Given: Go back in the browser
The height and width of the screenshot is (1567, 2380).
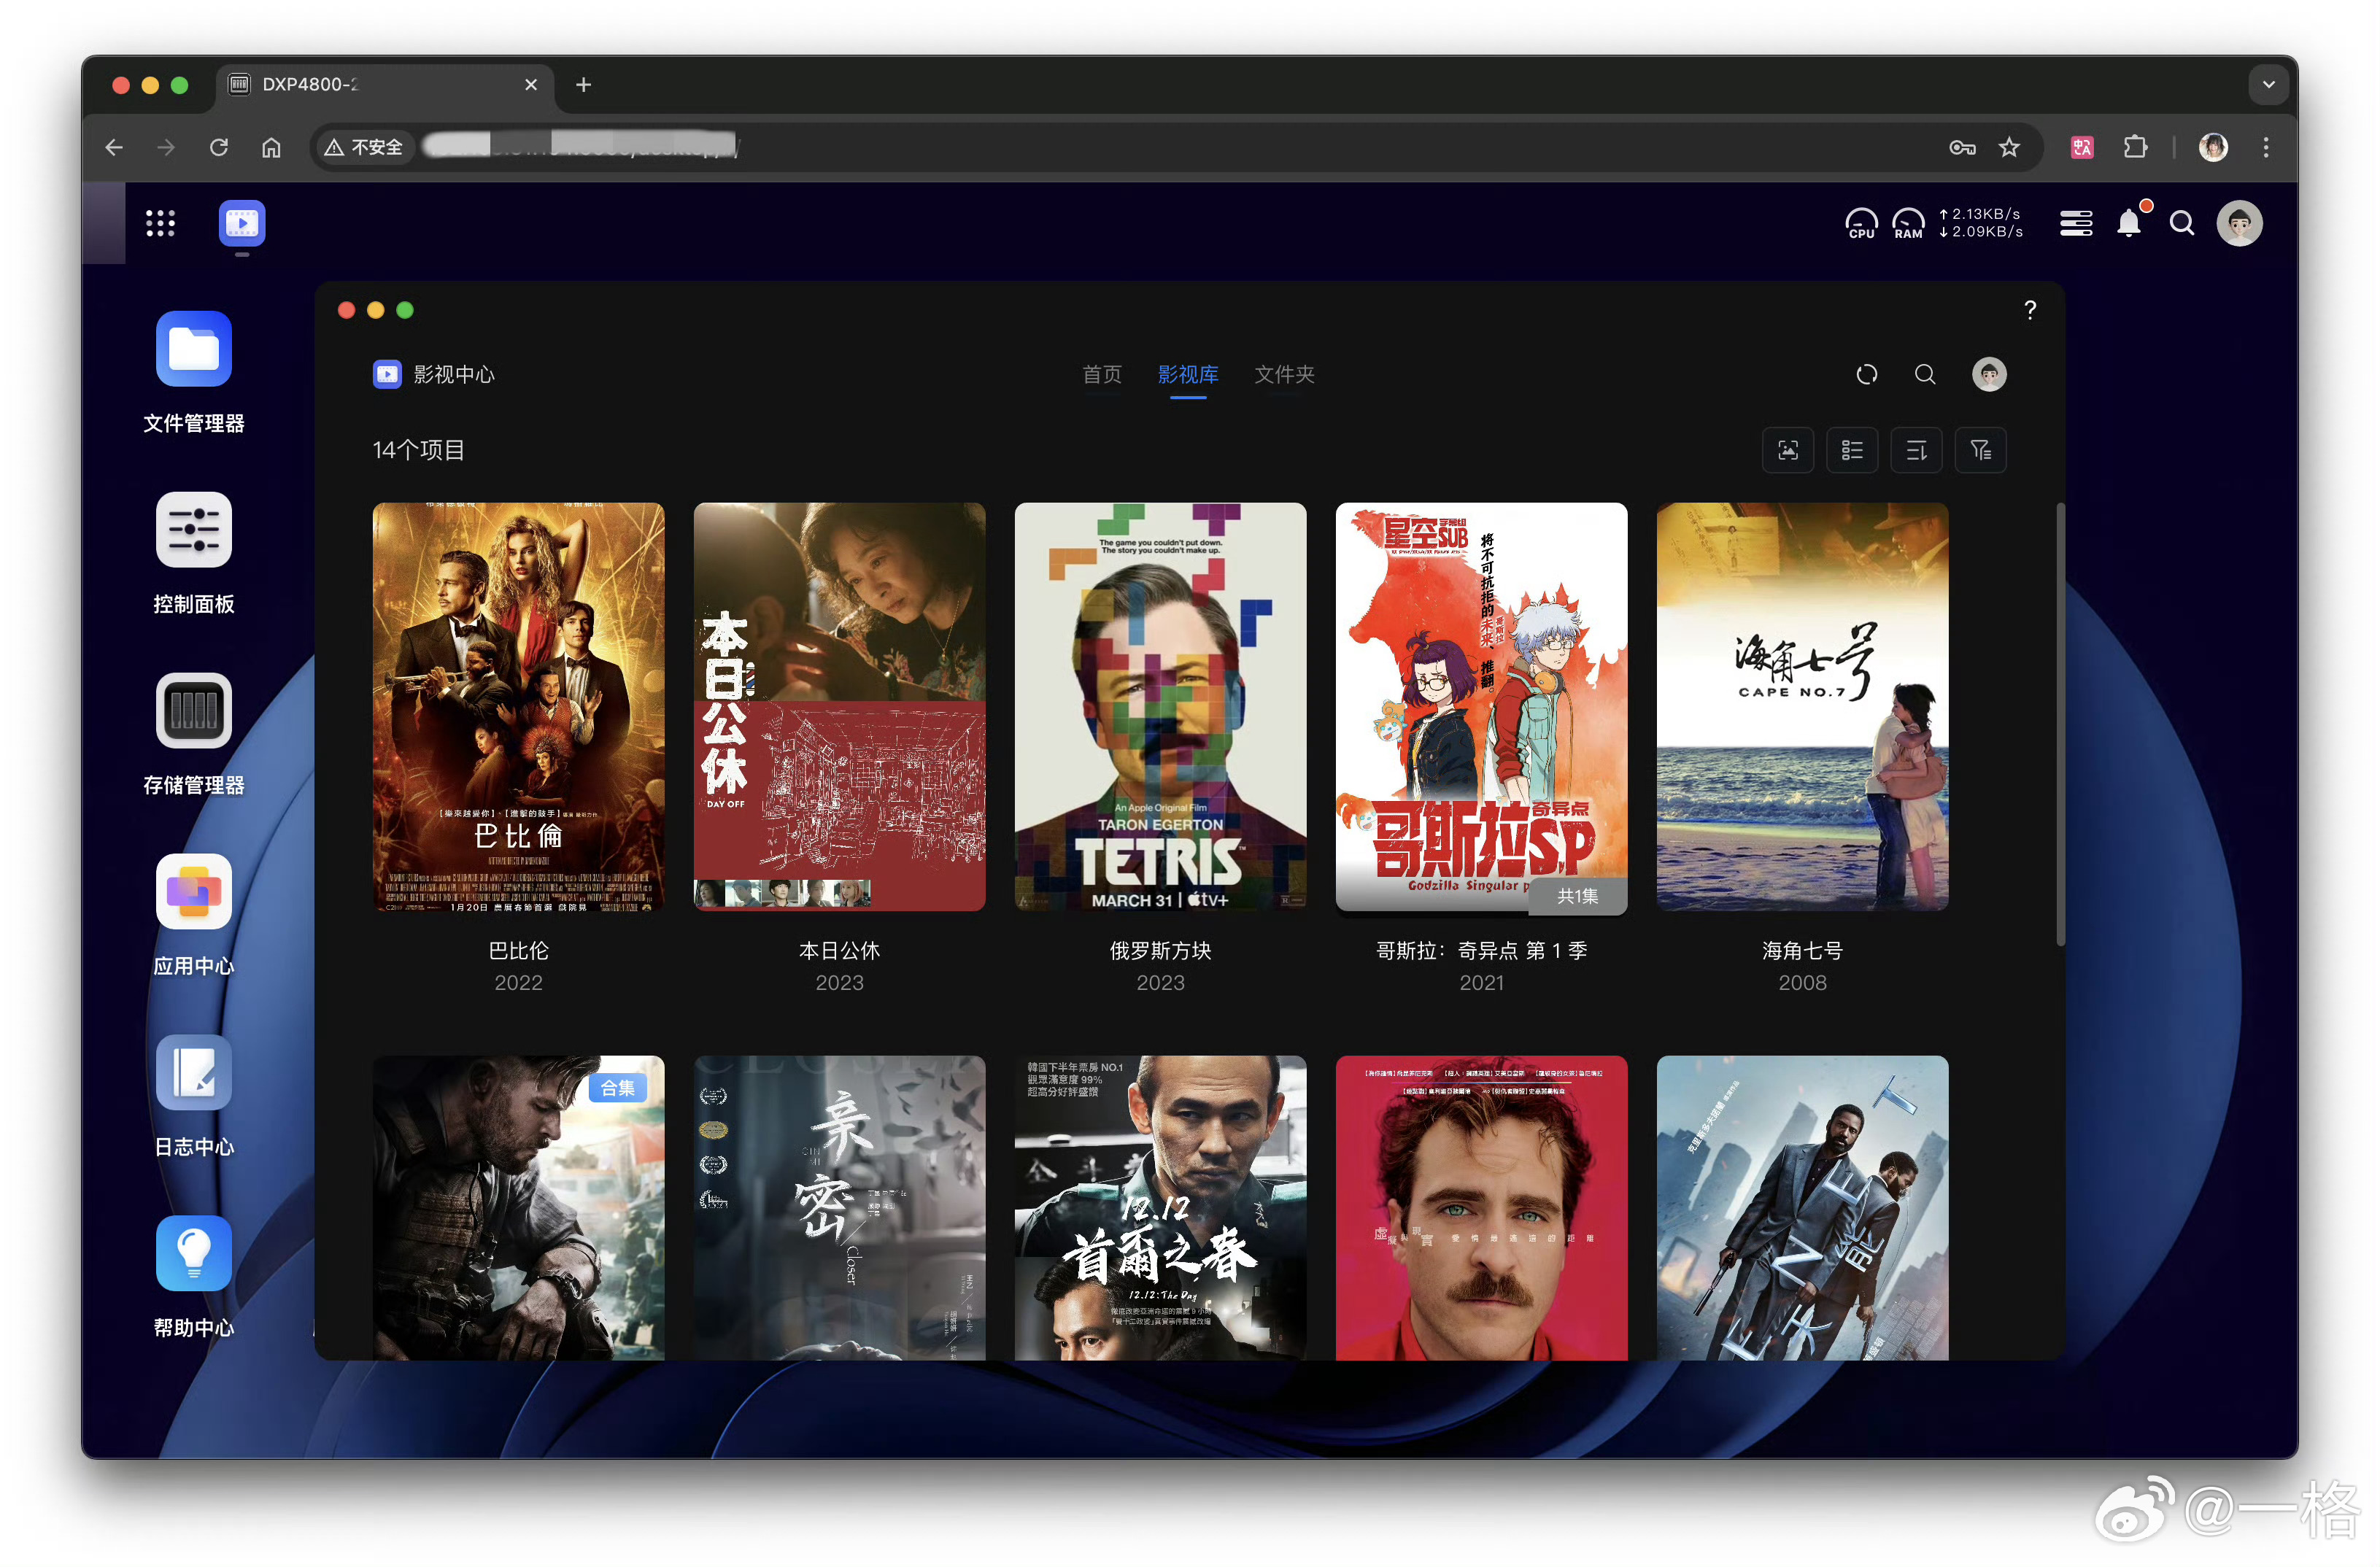Looking at the screenshot, I should click(x=114, y=147).
